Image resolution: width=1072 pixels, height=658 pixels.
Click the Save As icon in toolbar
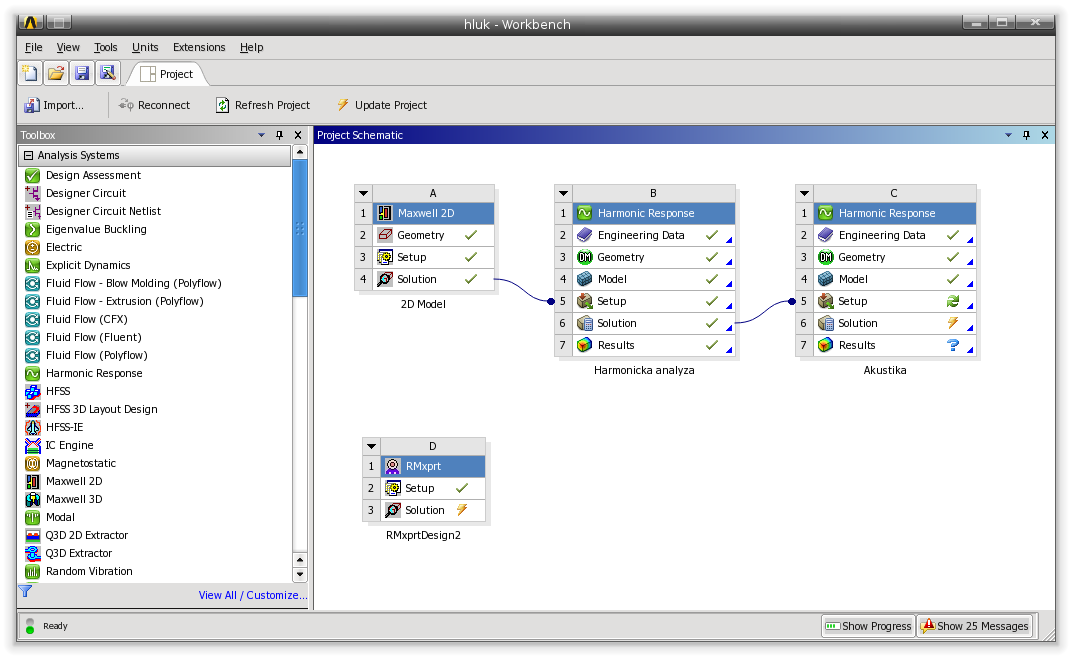108,73
